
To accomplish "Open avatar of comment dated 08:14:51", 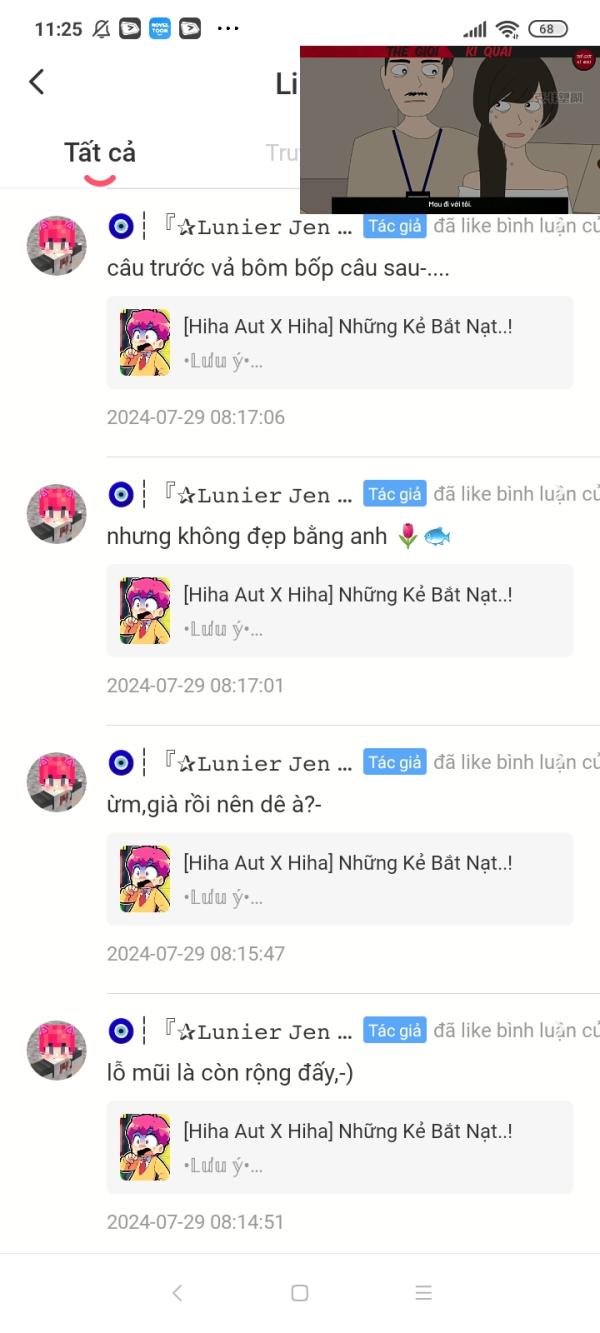I will [x=56, y=1050].
